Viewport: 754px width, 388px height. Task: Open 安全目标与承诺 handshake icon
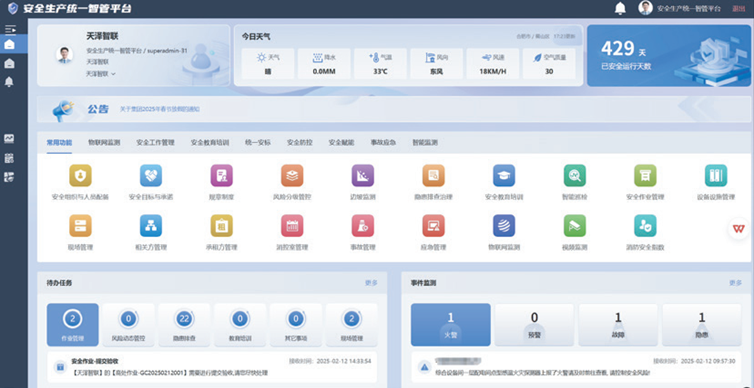[x=151, y=175]
